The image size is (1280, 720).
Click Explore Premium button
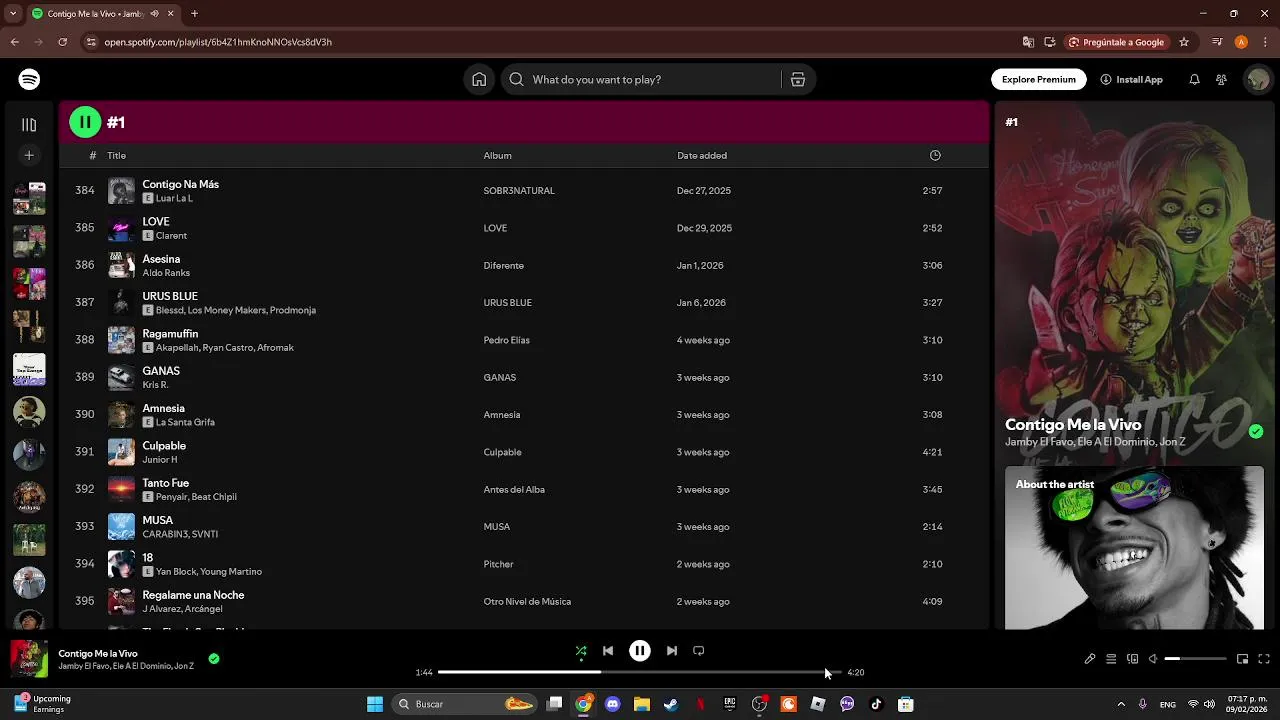[x=1039, y=79]
